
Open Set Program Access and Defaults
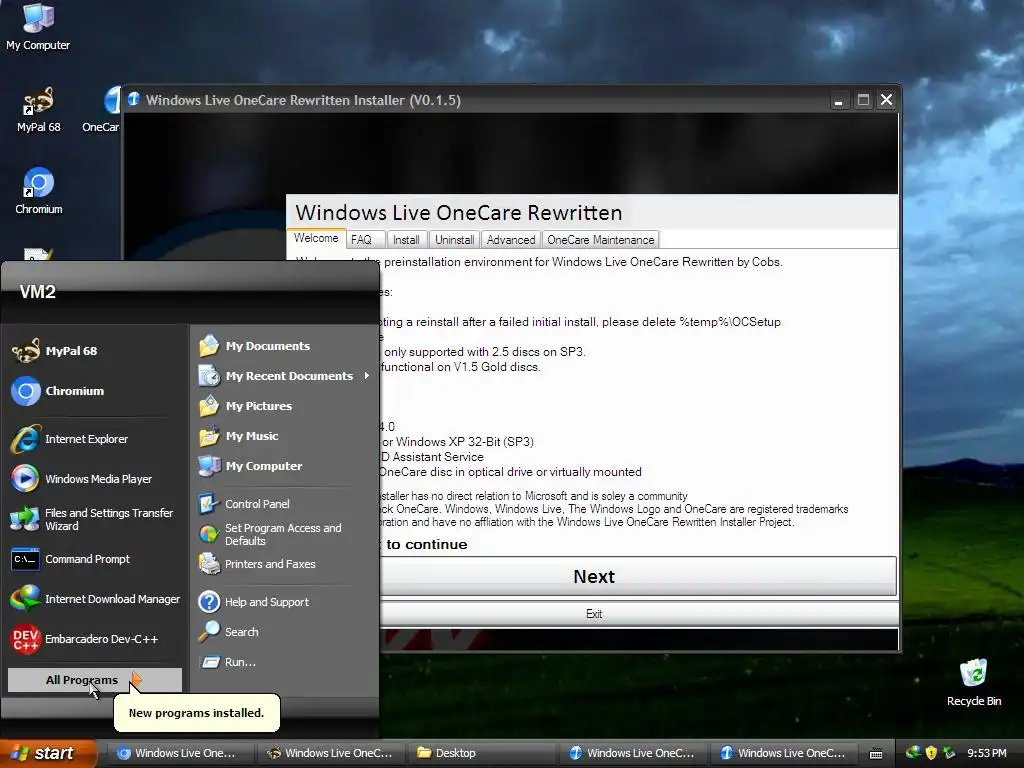point(284,534)
